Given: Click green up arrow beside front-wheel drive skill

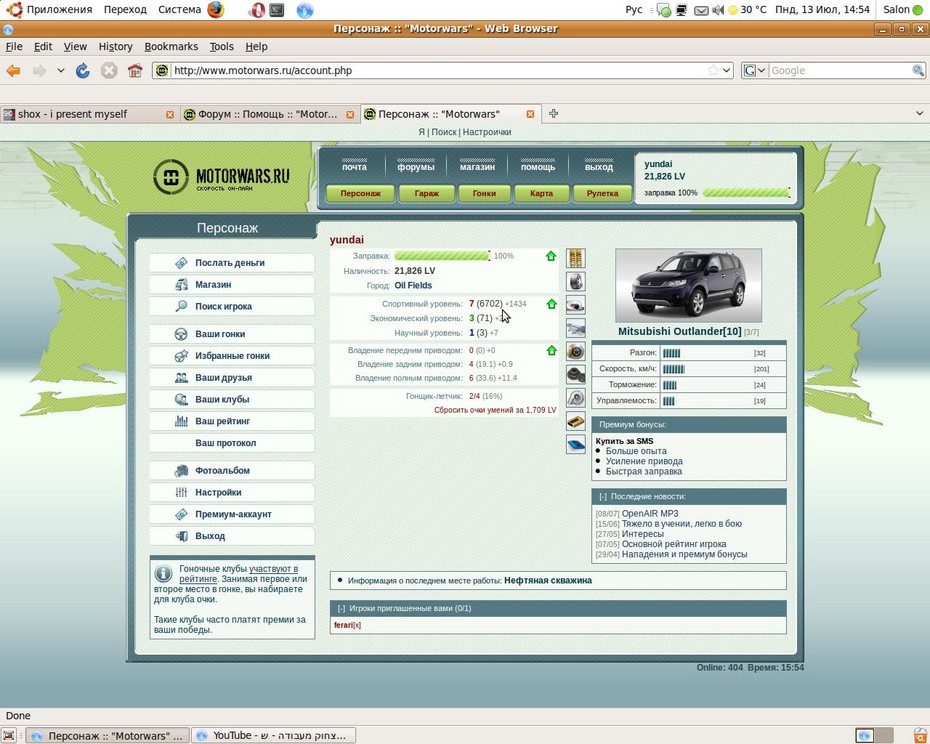Looking at the screenshot, I should [x=552, y=350].
